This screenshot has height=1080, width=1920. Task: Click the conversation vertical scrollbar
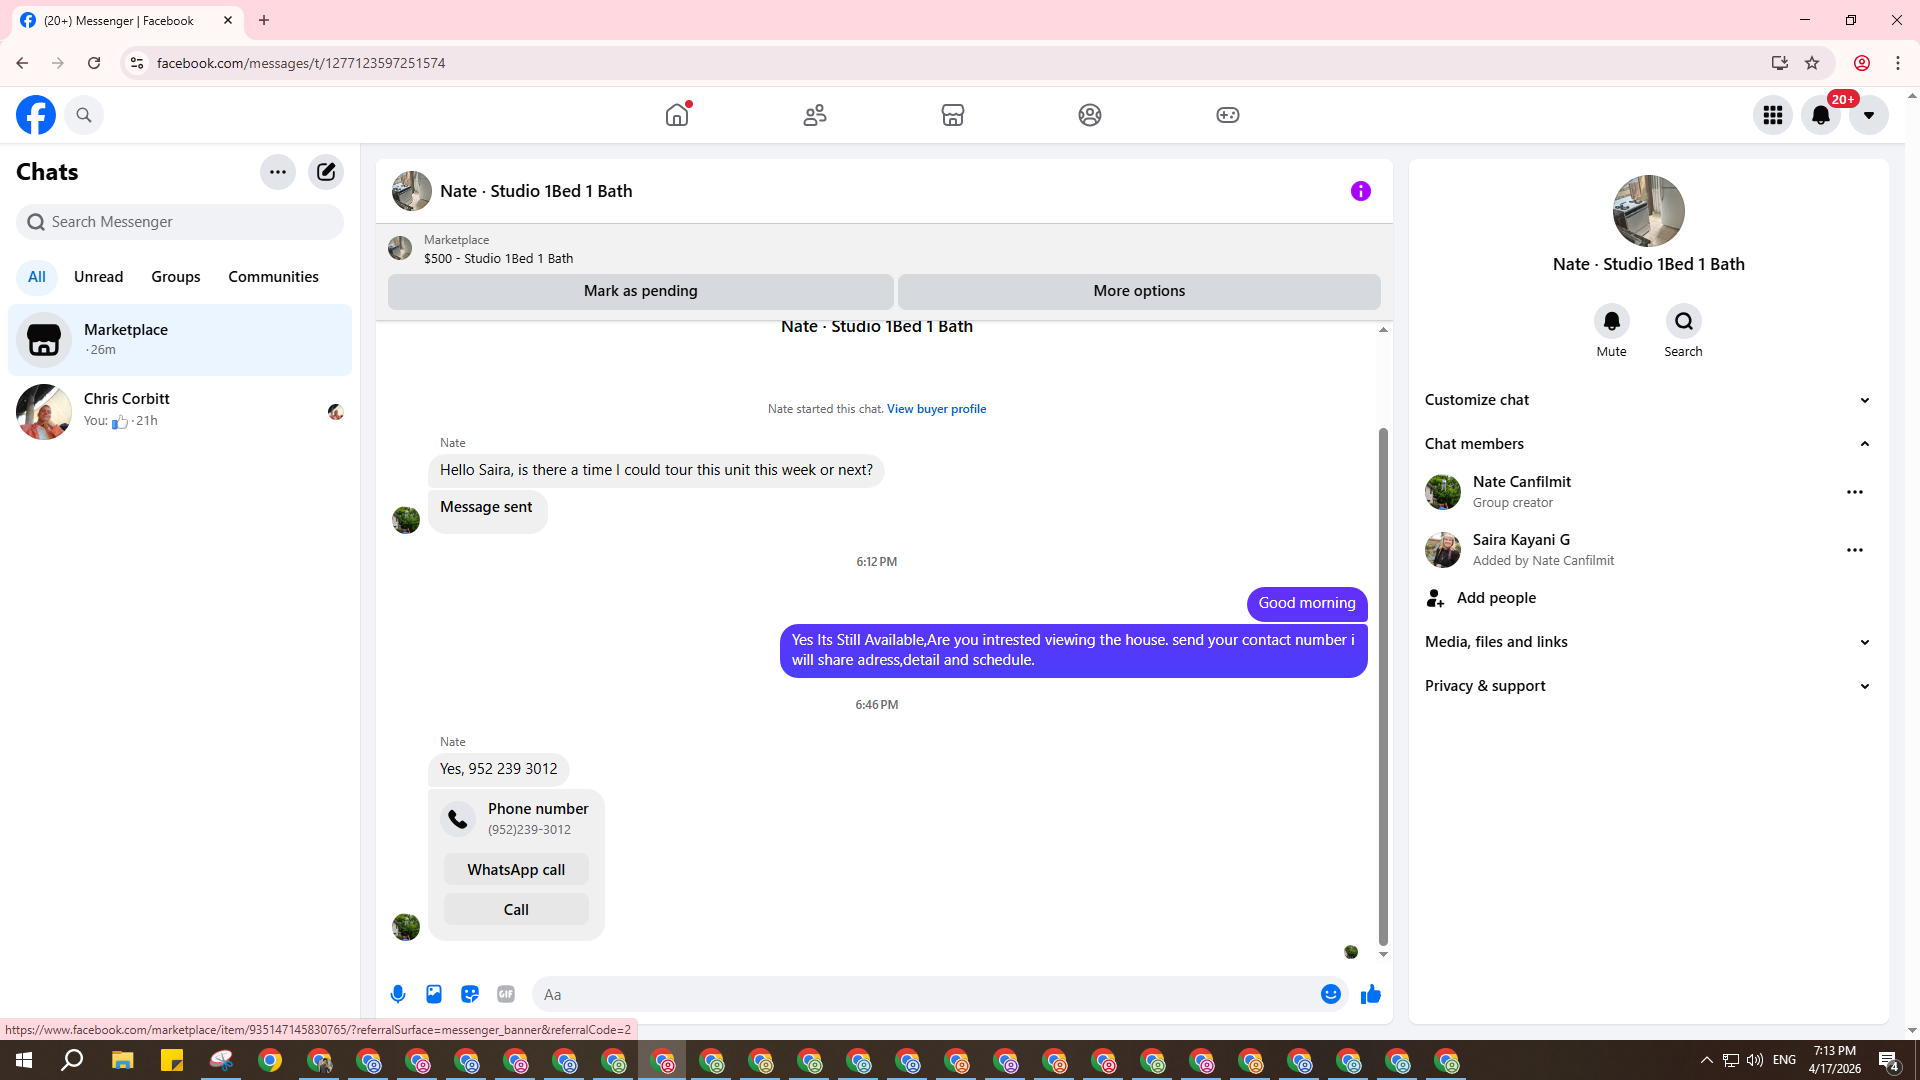tap(1383, 686)
